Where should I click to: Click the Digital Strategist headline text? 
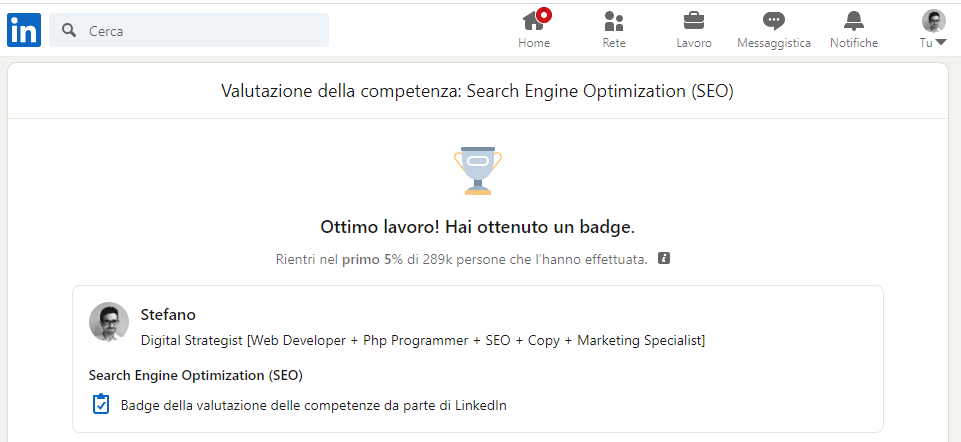coord(423,340)
